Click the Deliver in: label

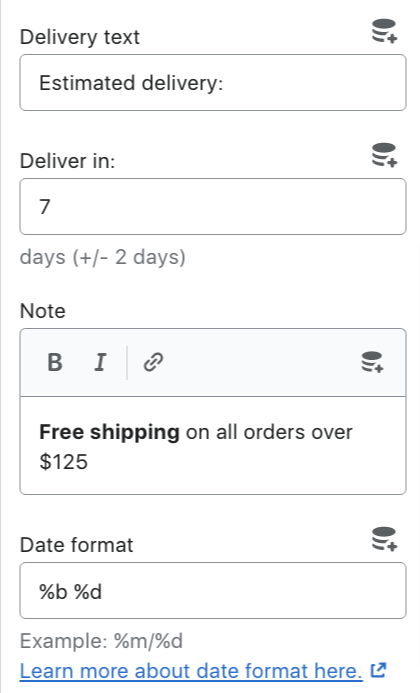(67, 161)
